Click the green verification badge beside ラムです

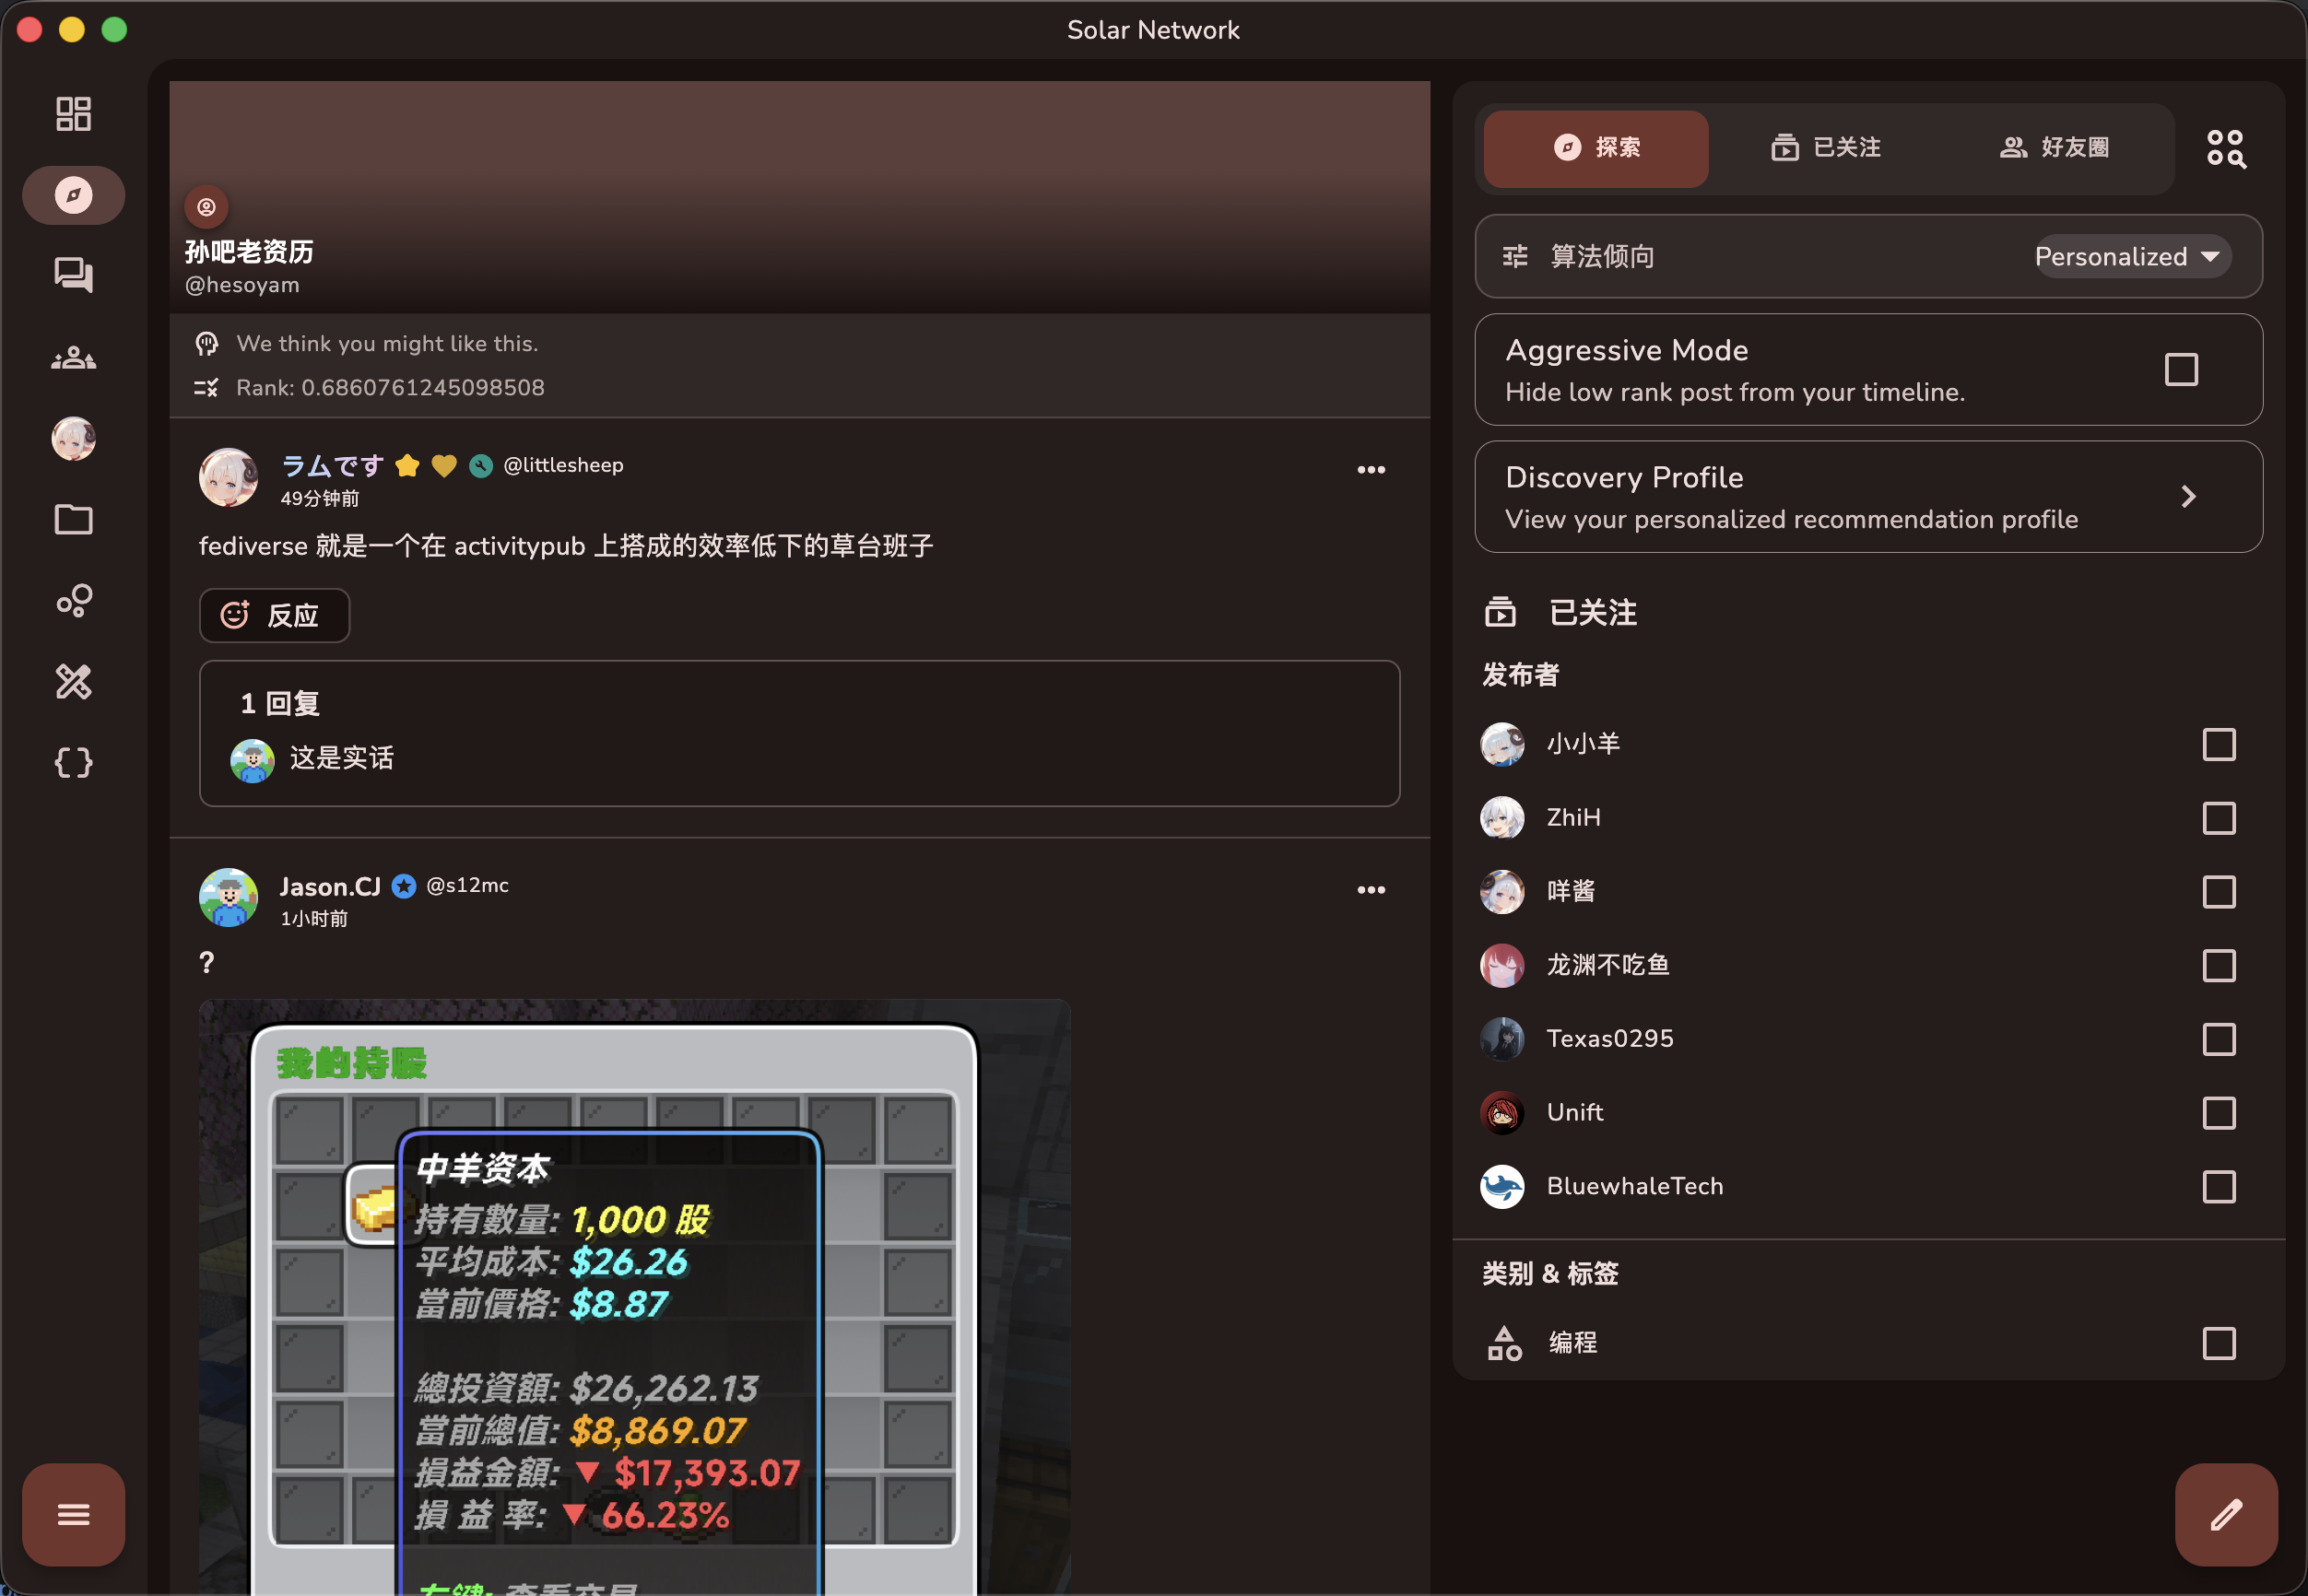pos(481,466)
